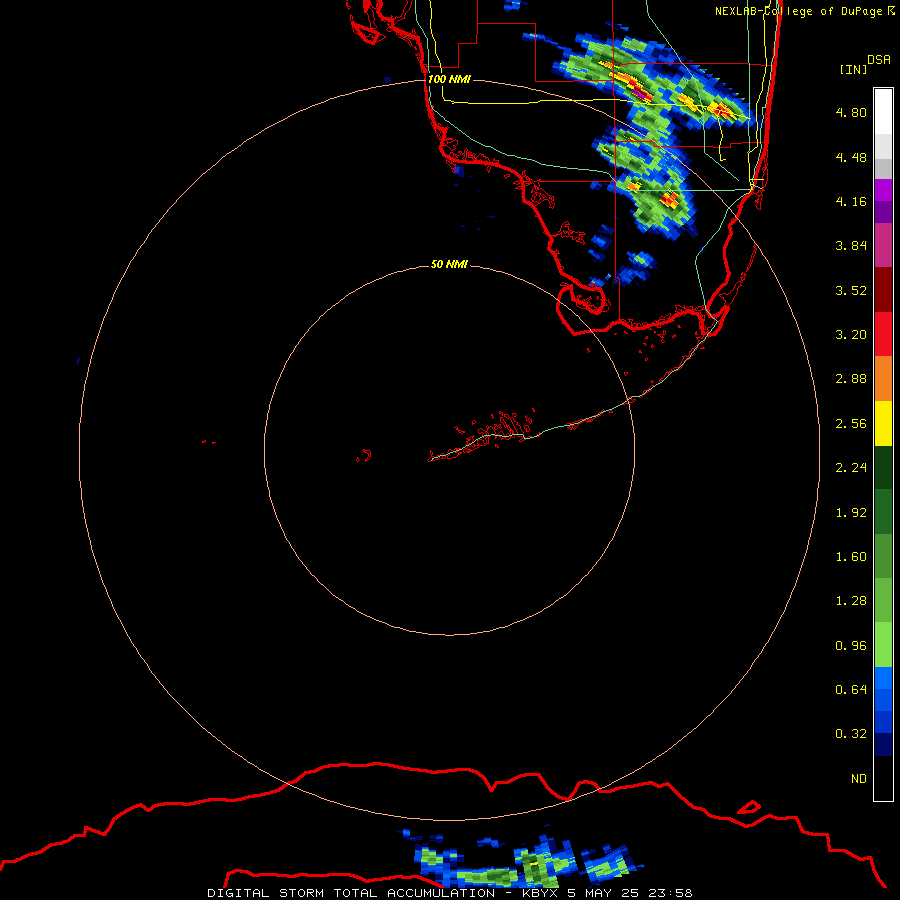Click the 3.84 legend value
The image size is (900, 900).
tap(851, 246)
